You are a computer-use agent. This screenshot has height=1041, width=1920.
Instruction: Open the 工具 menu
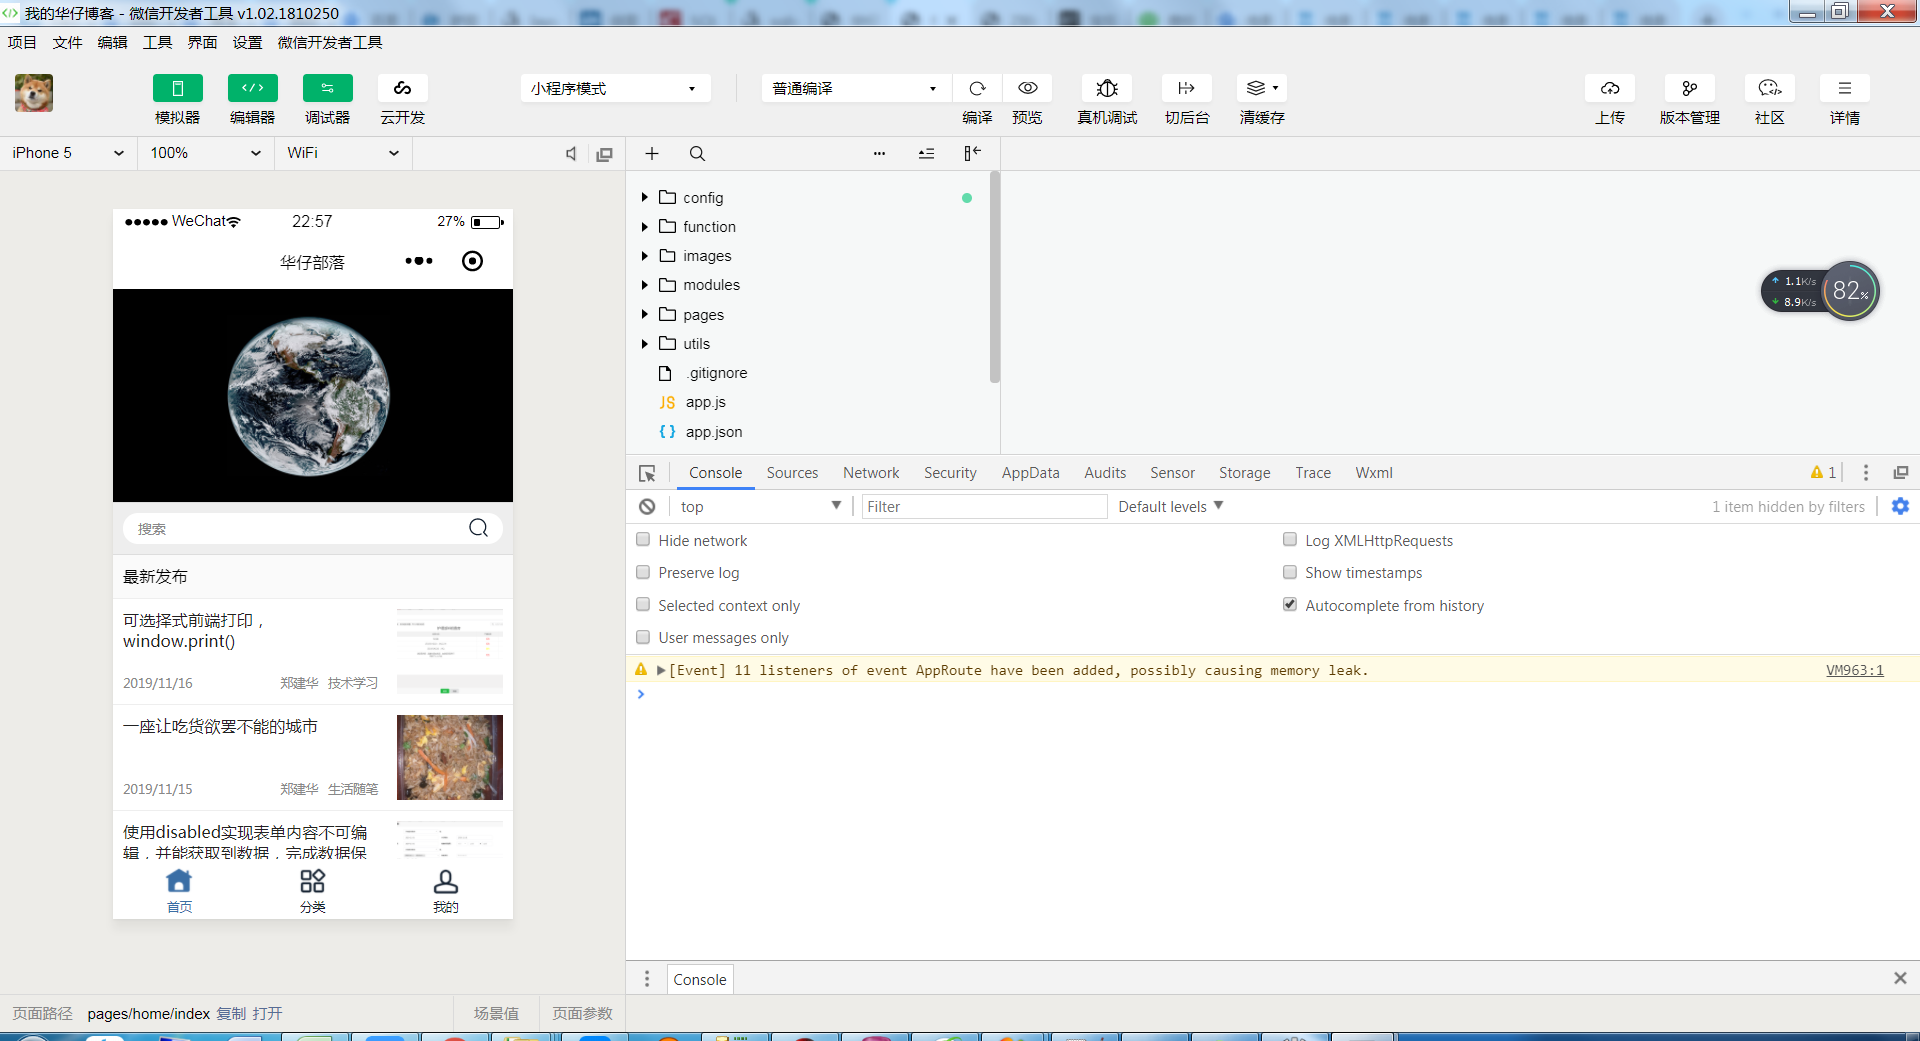point(157,42)
